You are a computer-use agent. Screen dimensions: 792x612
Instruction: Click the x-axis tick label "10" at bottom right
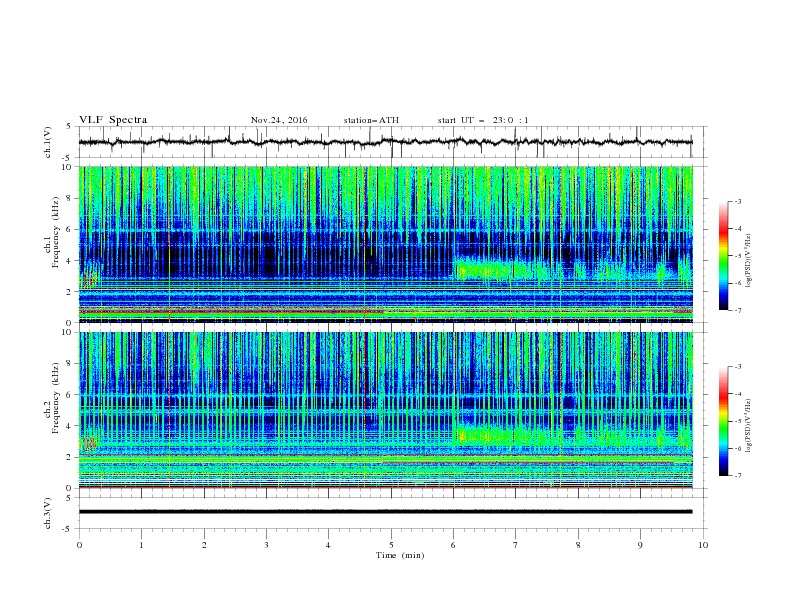pyautogui.click(x=703, y=545)
